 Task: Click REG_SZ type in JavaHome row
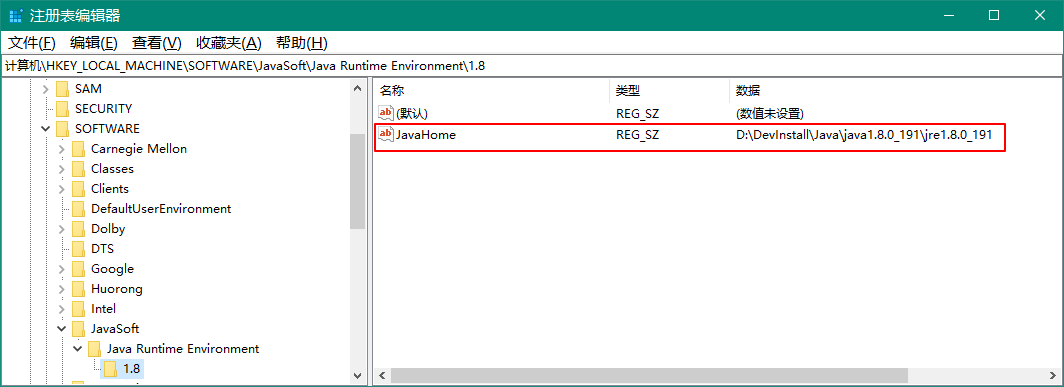click(x=637, y=134)
